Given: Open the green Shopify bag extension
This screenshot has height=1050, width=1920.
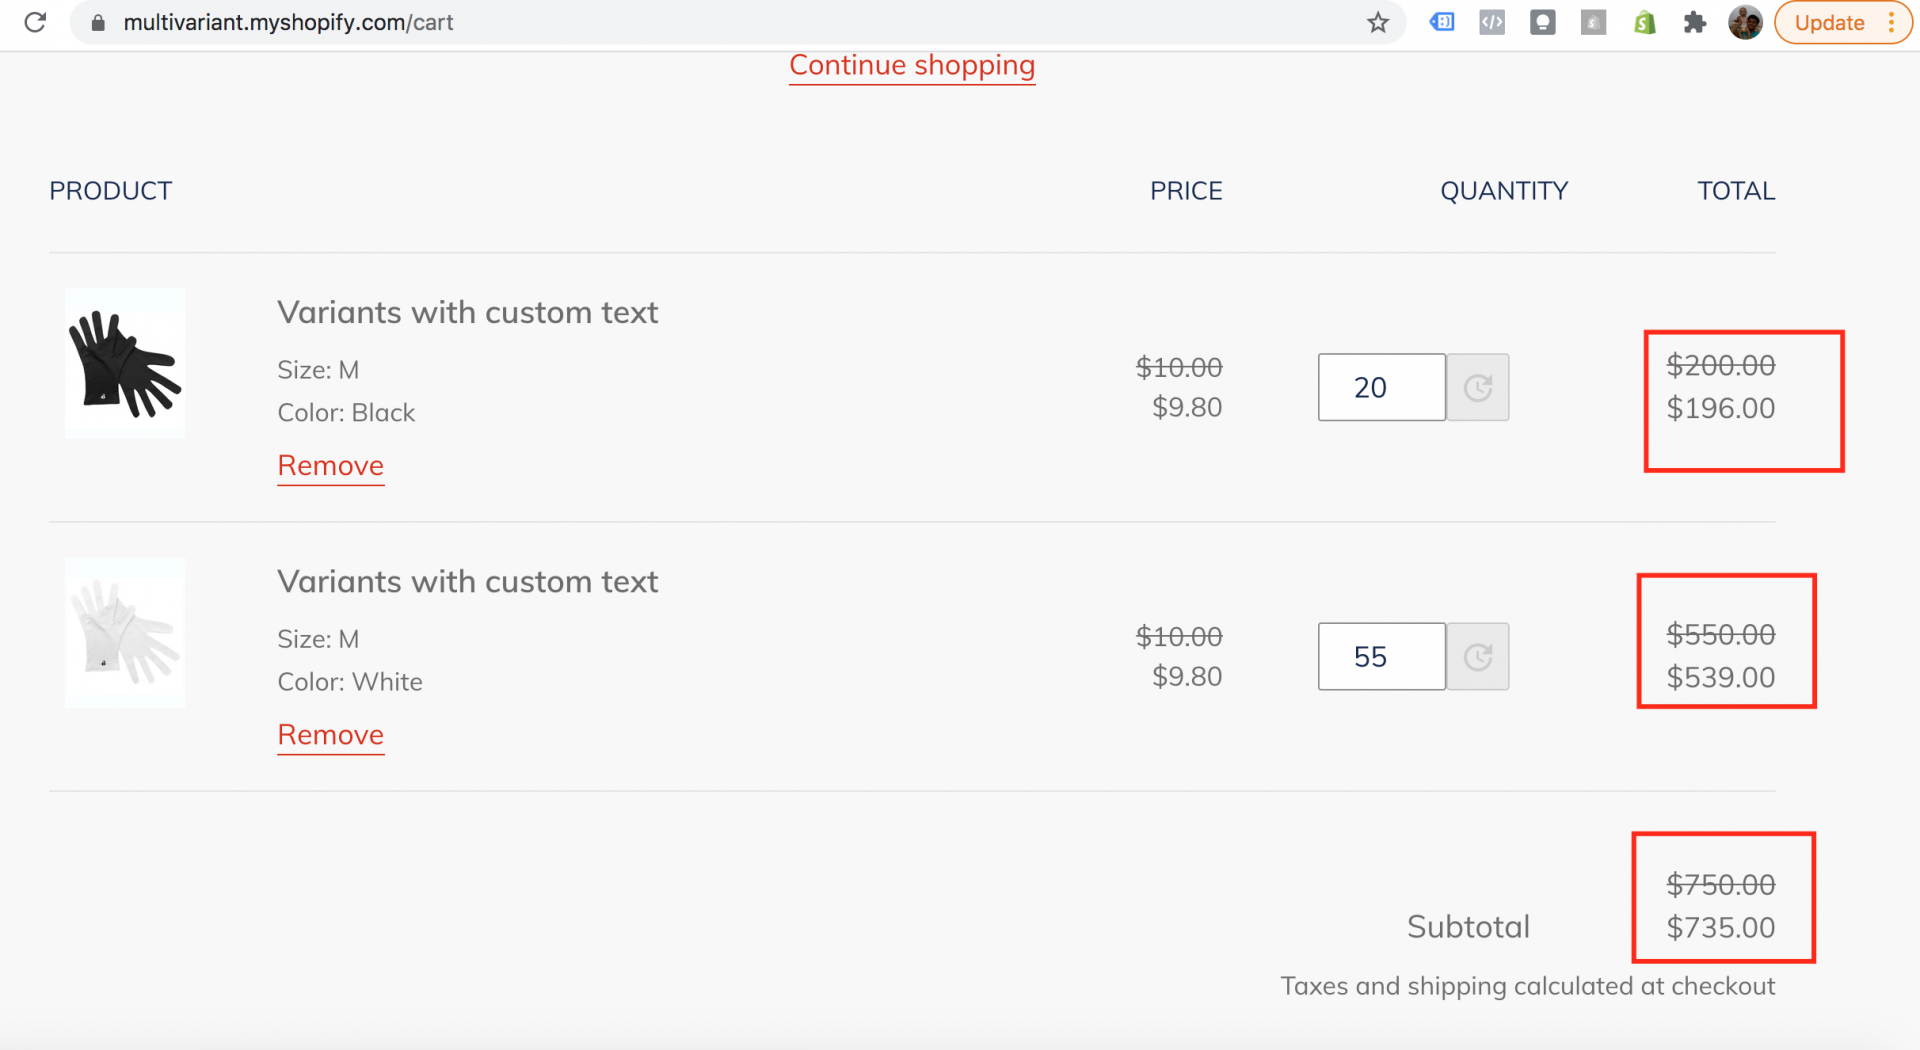Looking at the screenshot, I should tap(1644, 22).
